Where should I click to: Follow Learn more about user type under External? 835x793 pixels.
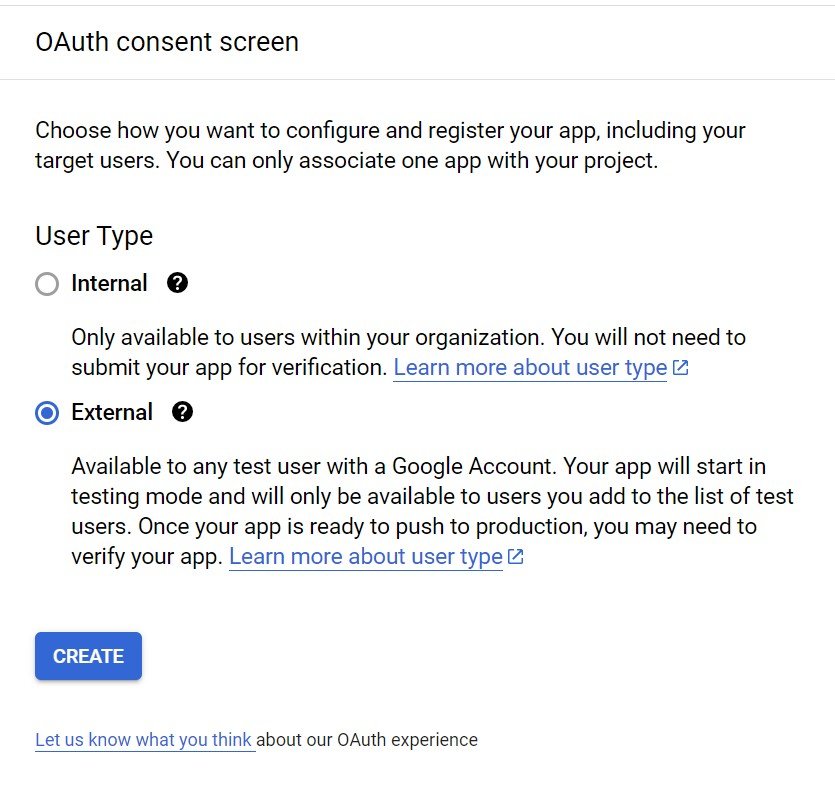(x=365, y=556)
